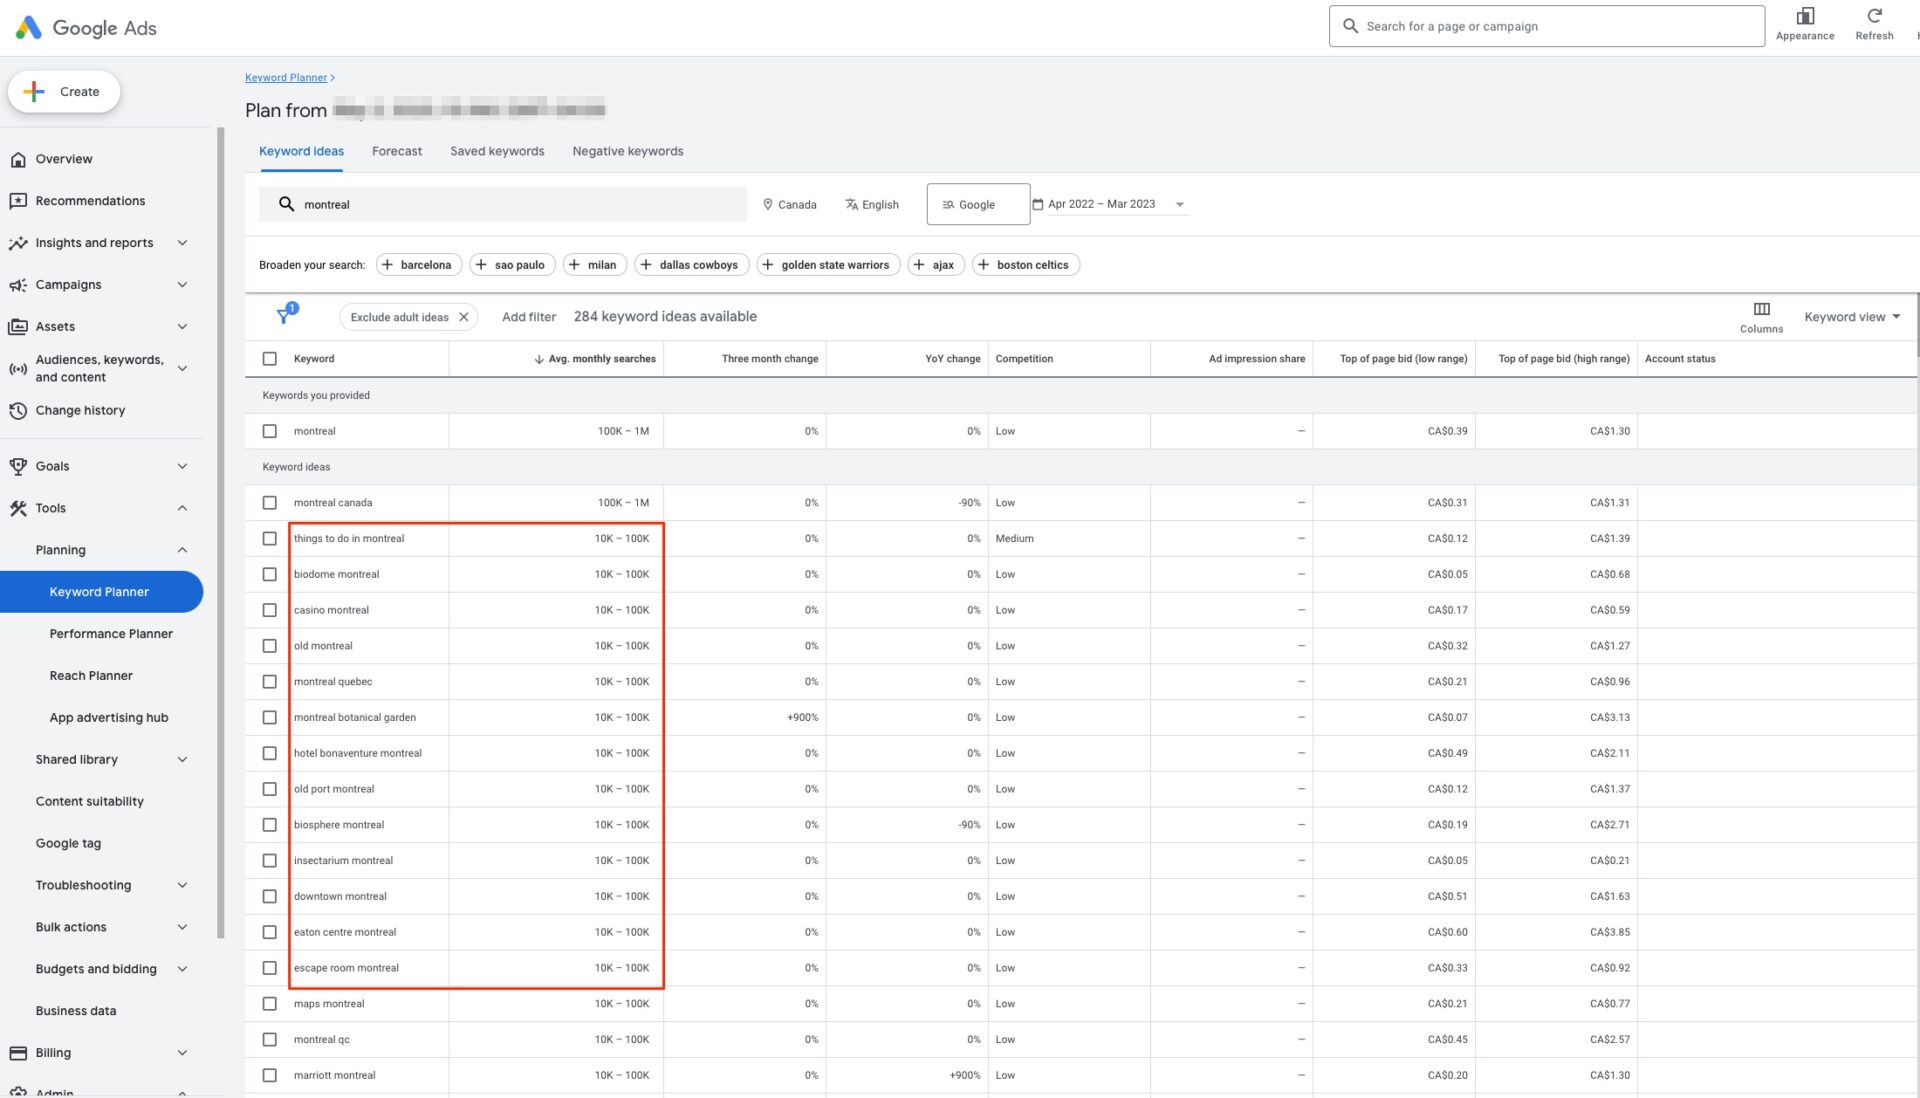Click the magnifier in the montreal keyword box
Image resolution: width=1920 pixels, height=1098 pixels.
(286, 204)
